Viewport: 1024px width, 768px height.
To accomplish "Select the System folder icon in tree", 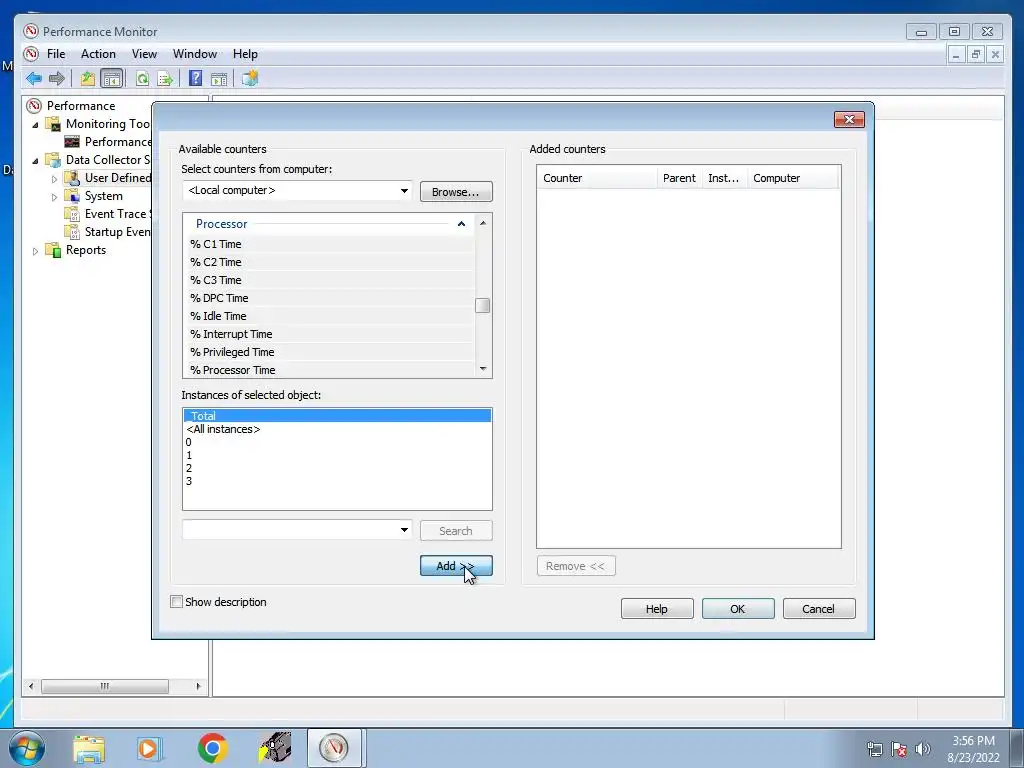I will (72, 196).
